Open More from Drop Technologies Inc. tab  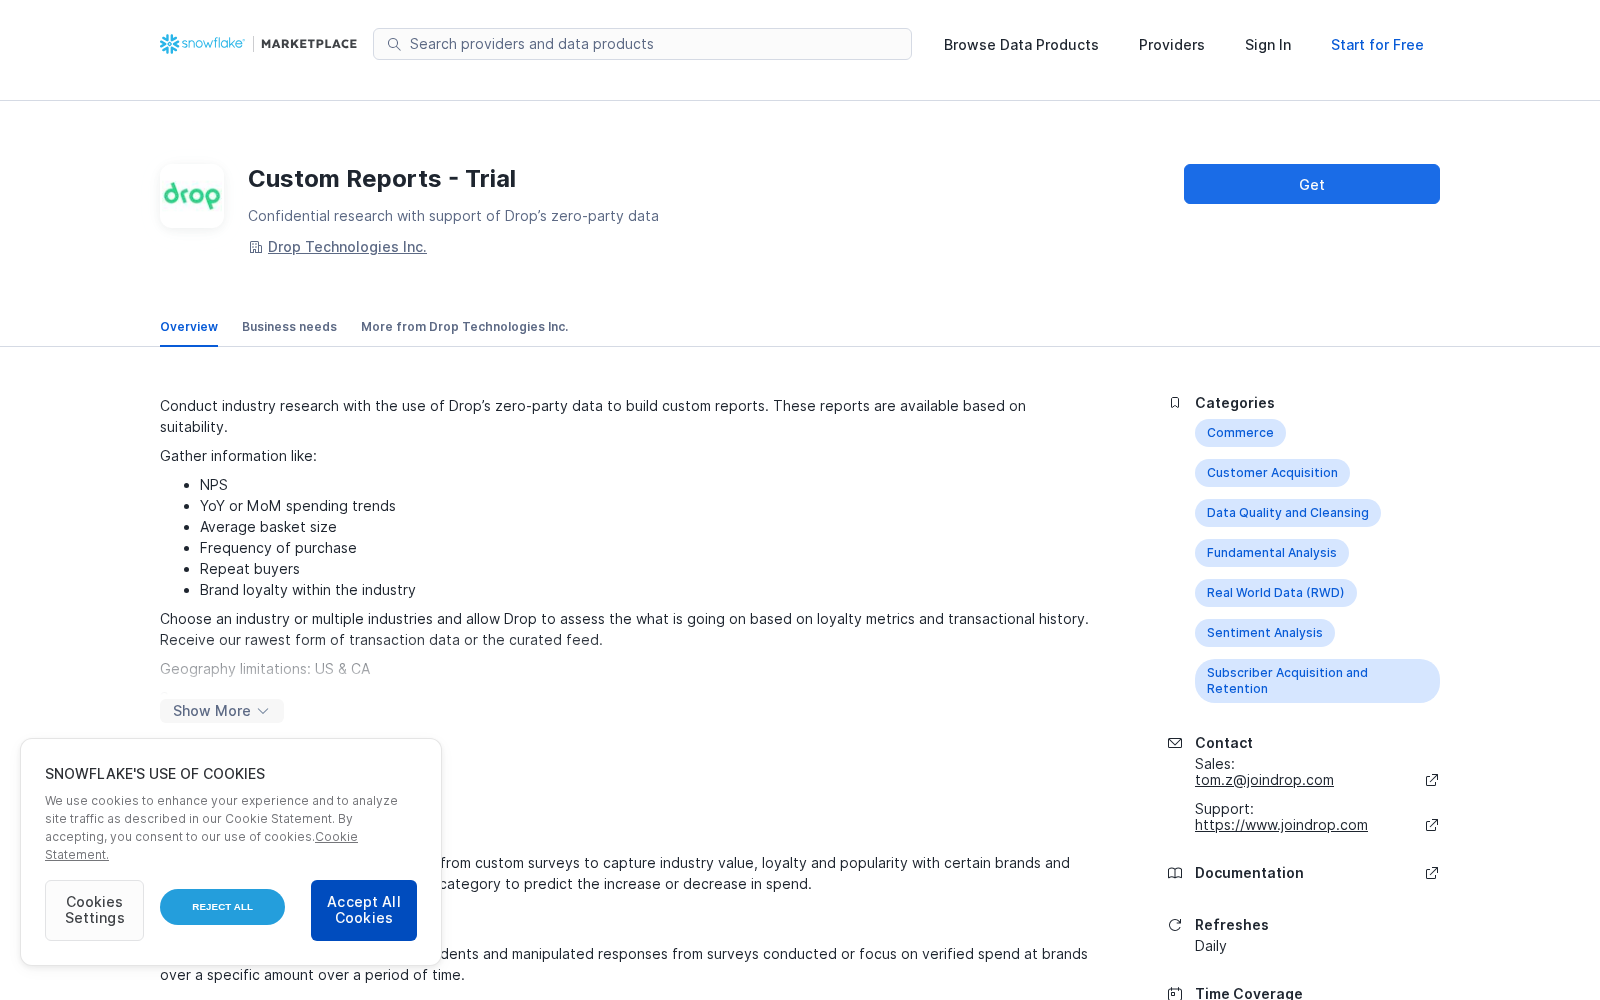[x=465, y=327]
